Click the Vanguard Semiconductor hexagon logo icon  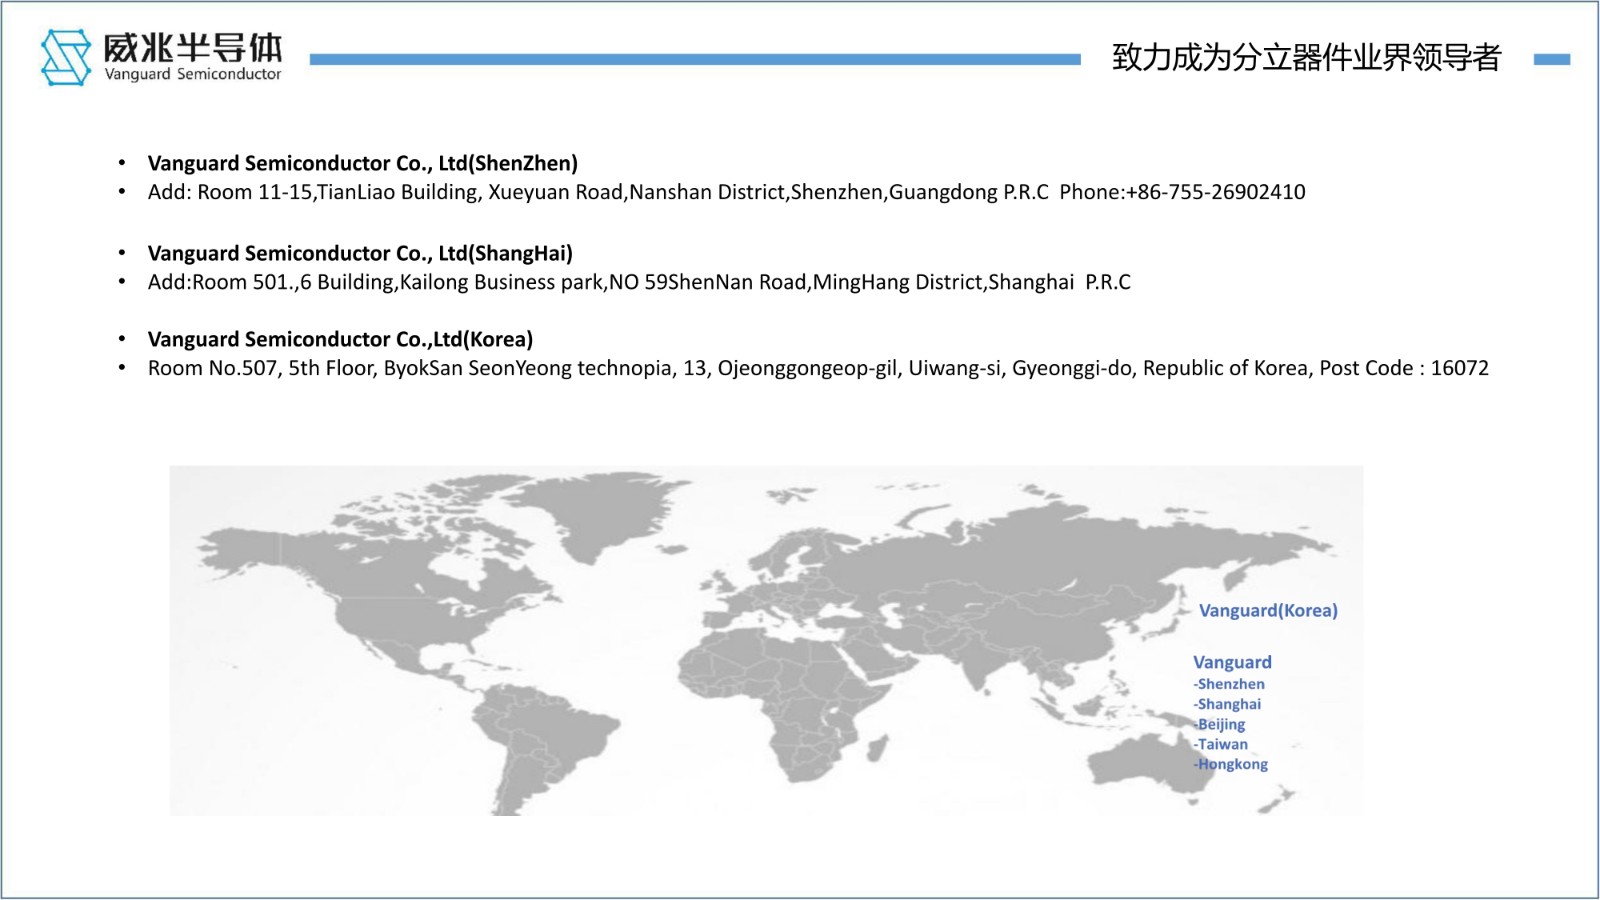[66, 57]
